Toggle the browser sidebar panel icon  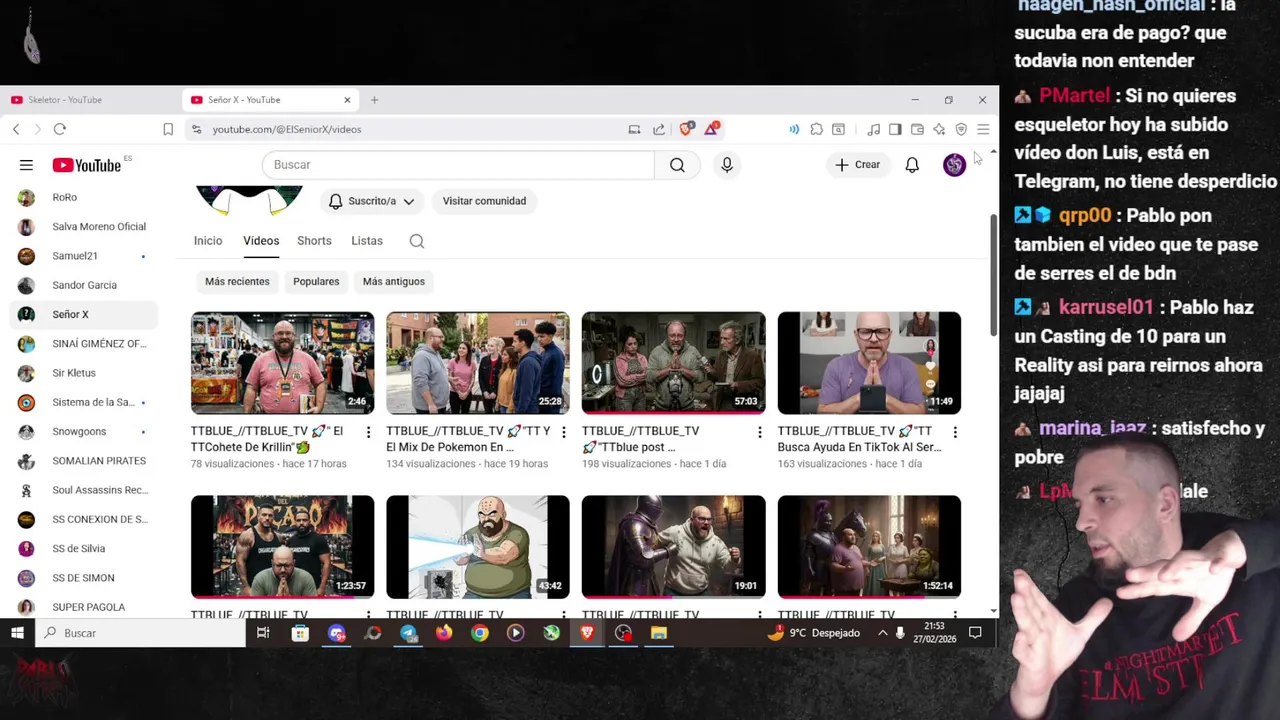tap(895, 129)
